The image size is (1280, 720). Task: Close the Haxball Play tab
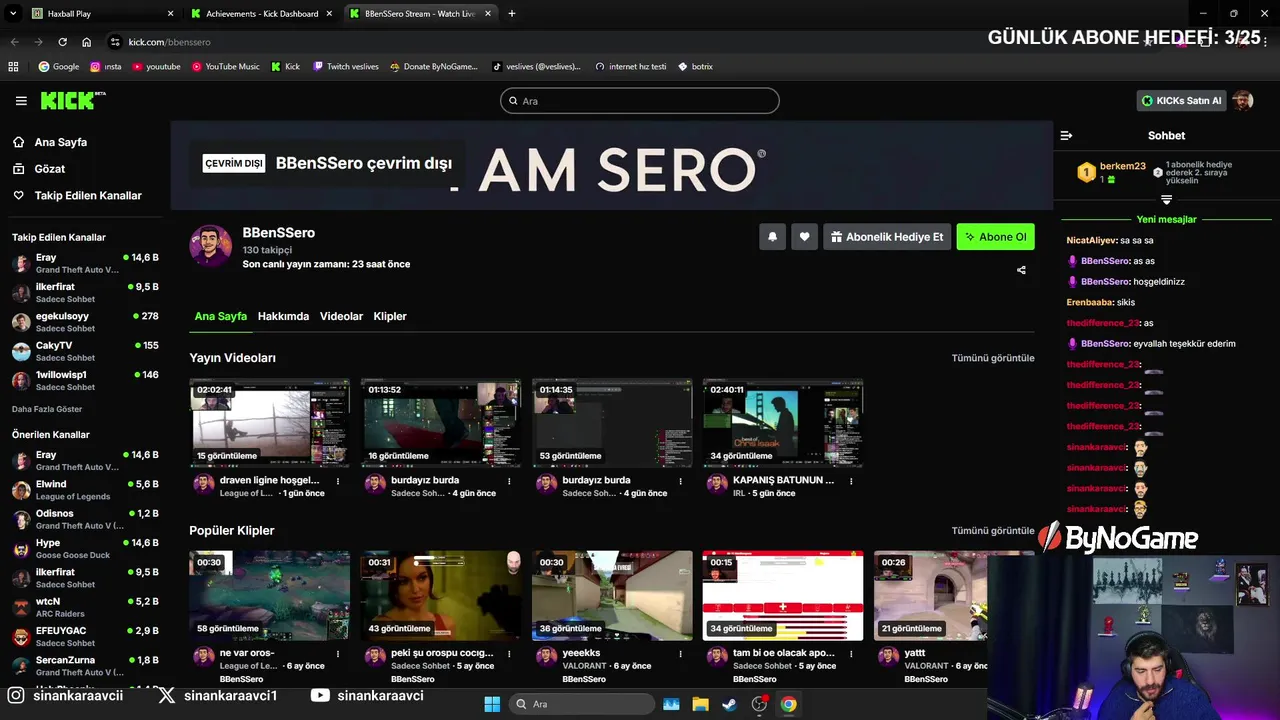click(x=170, y=14)
